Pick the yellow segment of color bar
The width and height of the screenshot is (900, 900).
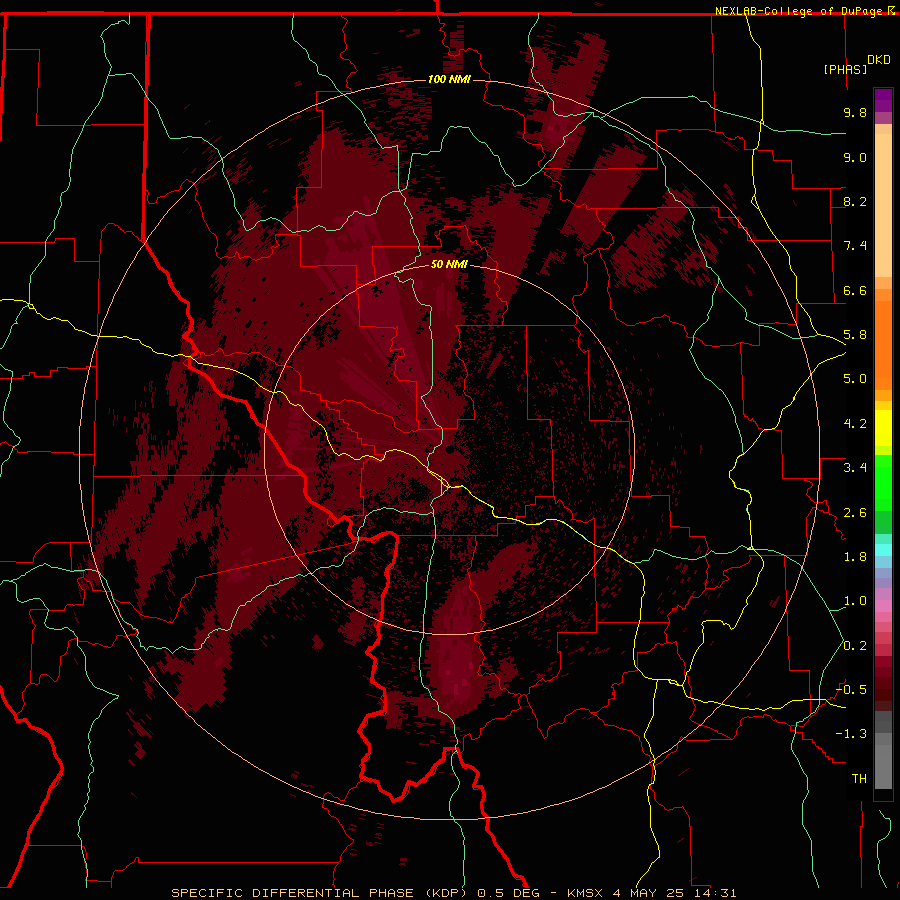click(x=883, y=428)
